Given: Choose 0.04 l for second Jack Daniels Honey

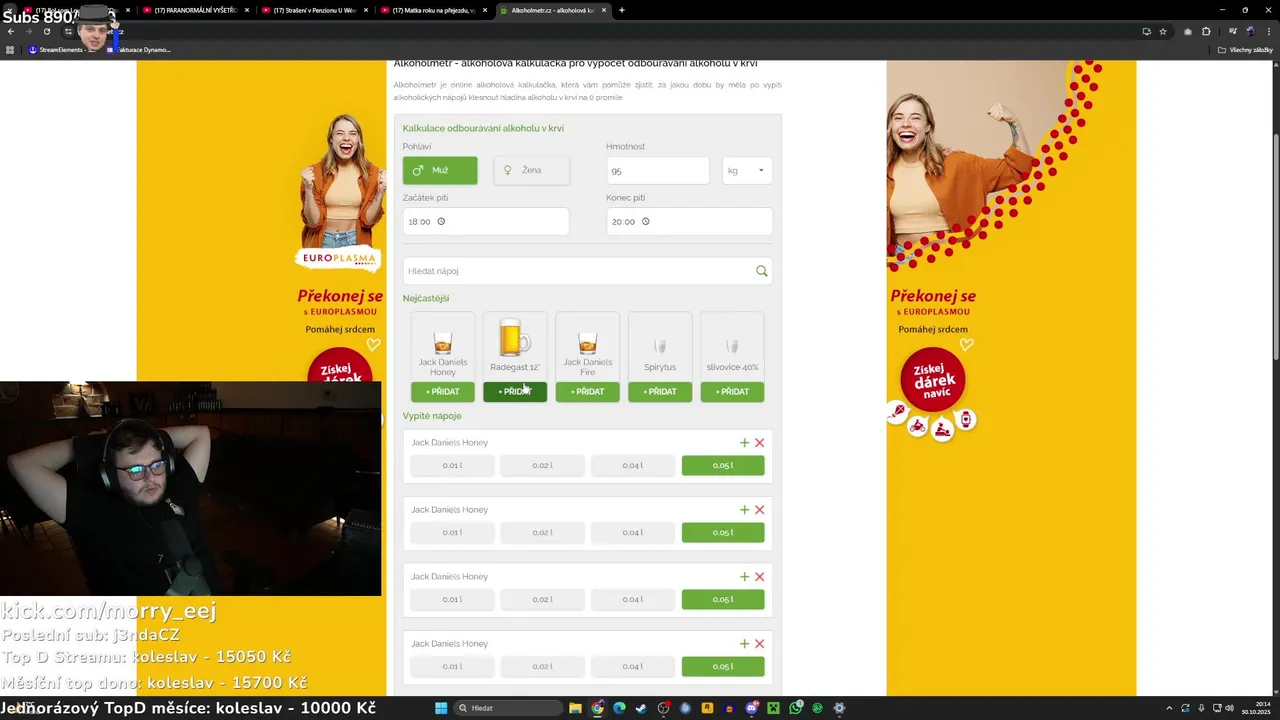Looking at the screenshot, I should coord(632,533).
